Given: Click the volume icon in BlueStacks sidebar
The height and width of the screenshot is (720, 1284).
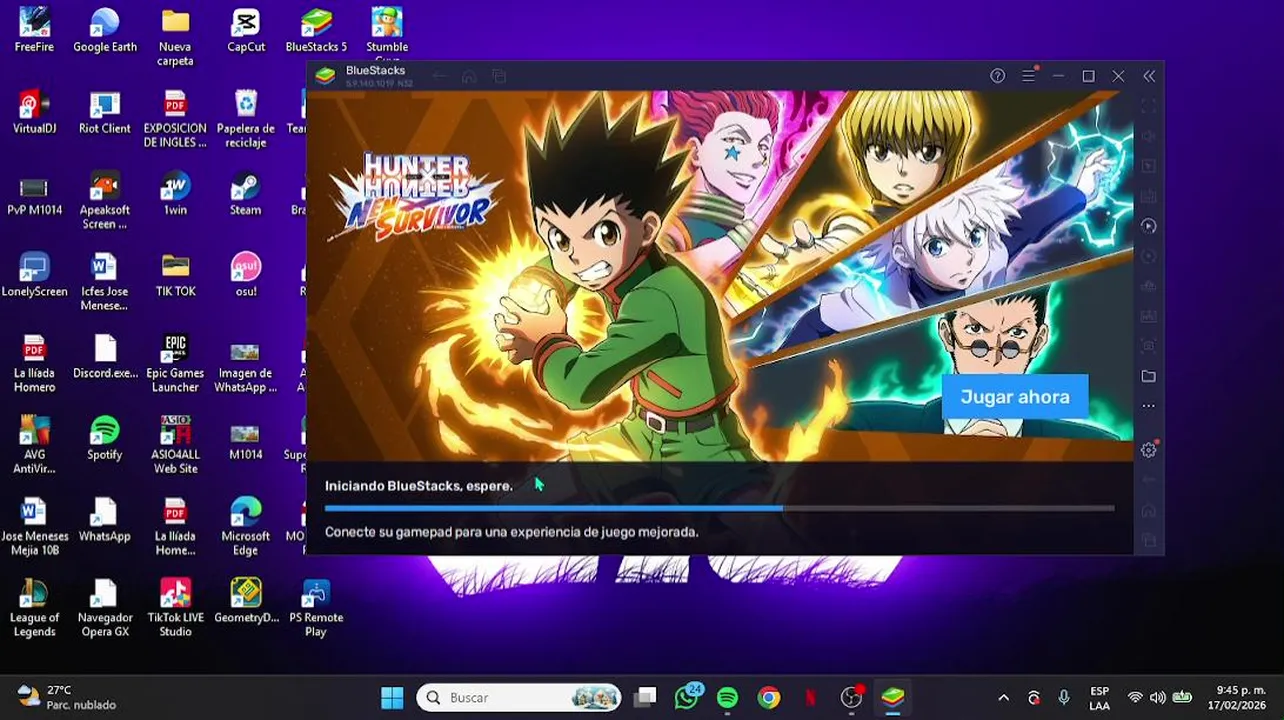Looking at the screenshot, I should click(x=1148, y=136).
